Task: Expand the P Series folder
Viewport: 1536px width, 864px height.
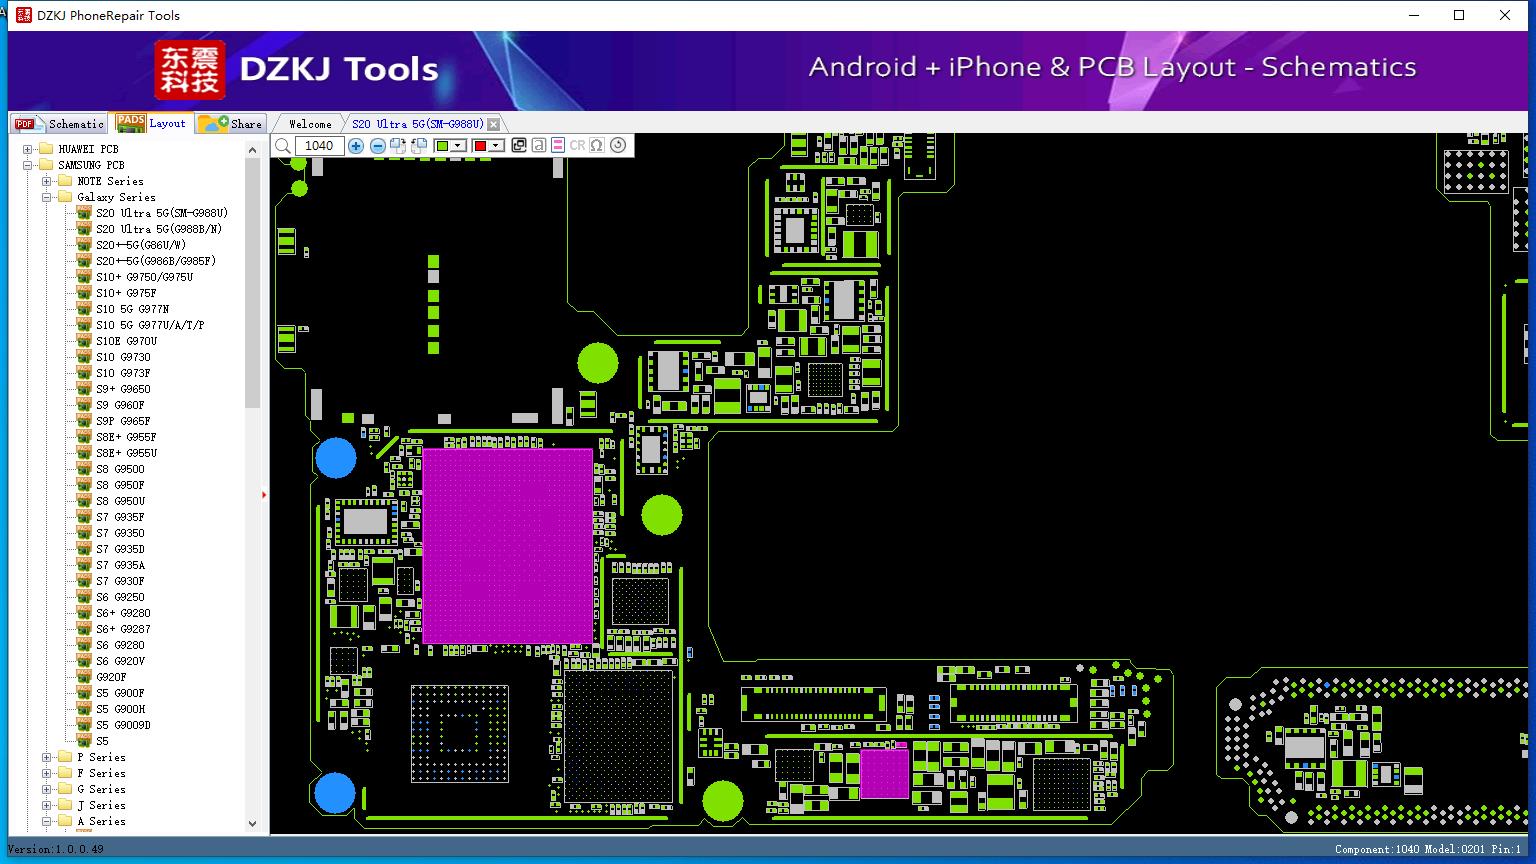Action: point(46,757)
